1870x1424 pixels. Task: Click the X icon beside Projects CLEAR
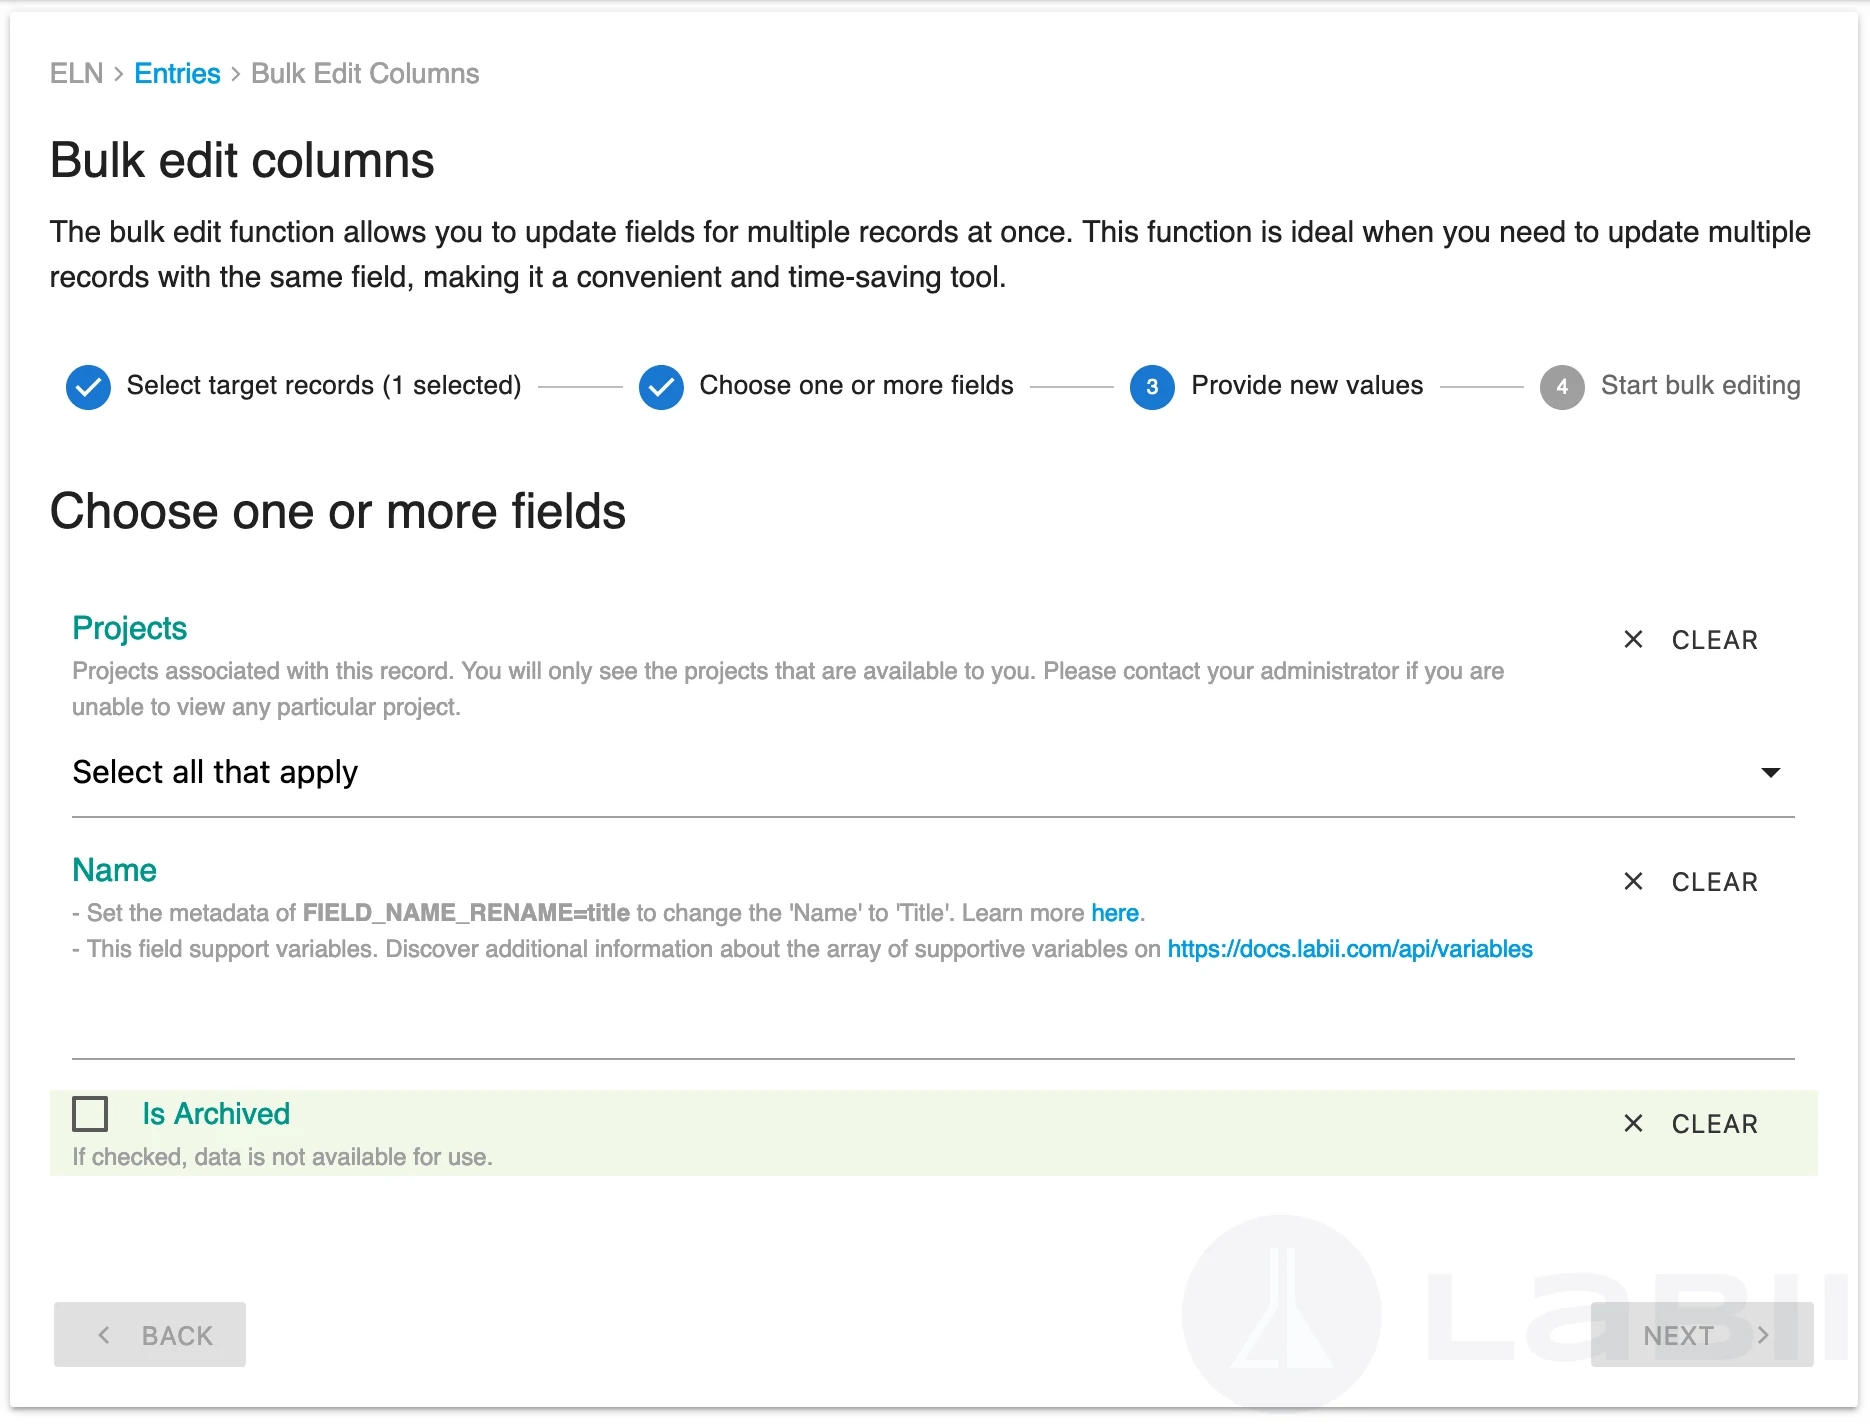coord(1633,639)
